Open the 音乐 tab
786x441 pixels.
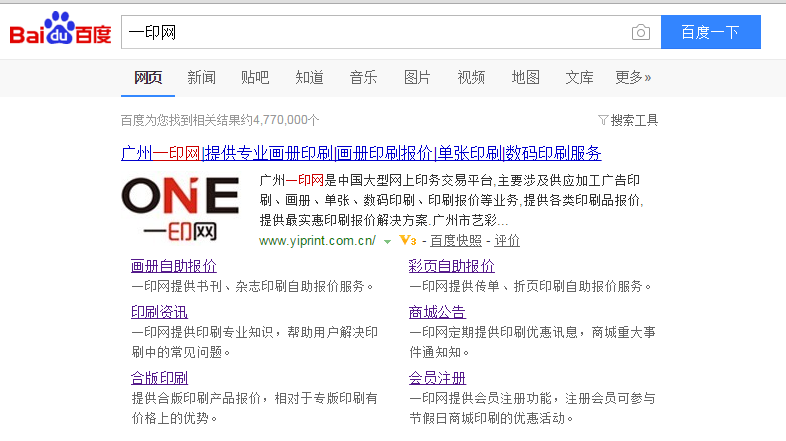pyautogui.click(x=363, y=78)
